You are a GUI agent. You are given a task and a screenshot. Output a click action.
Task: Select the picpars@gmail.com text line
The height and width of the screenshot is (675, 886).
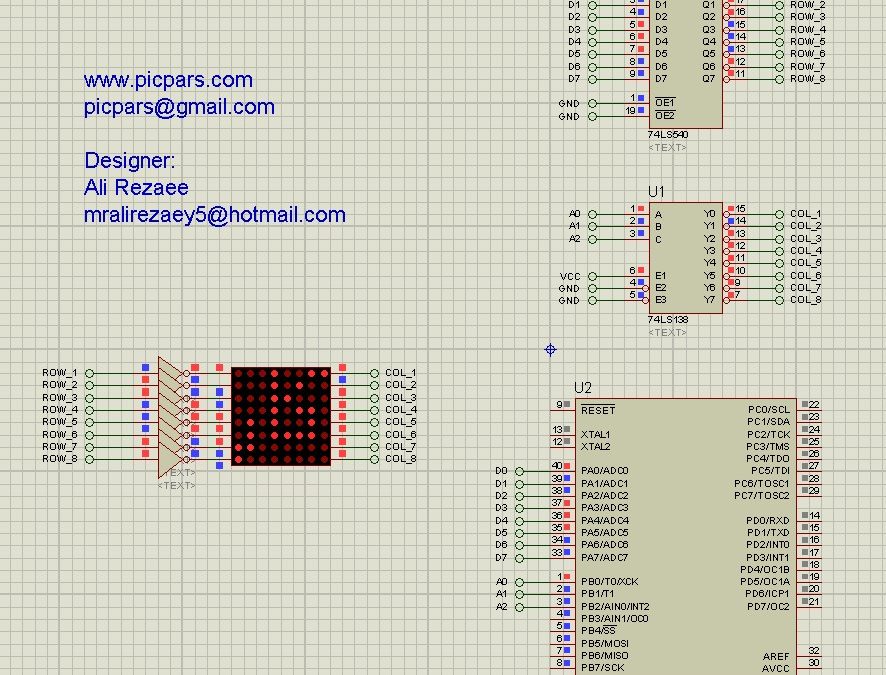click(x=179, y=107)
